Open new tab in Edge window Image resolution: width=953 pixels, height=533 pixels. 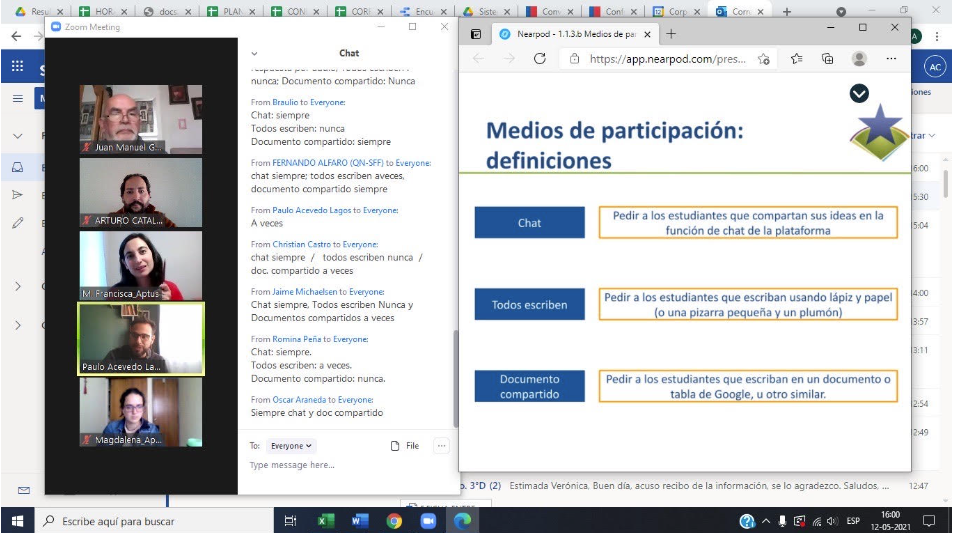[x=670, y=33]
